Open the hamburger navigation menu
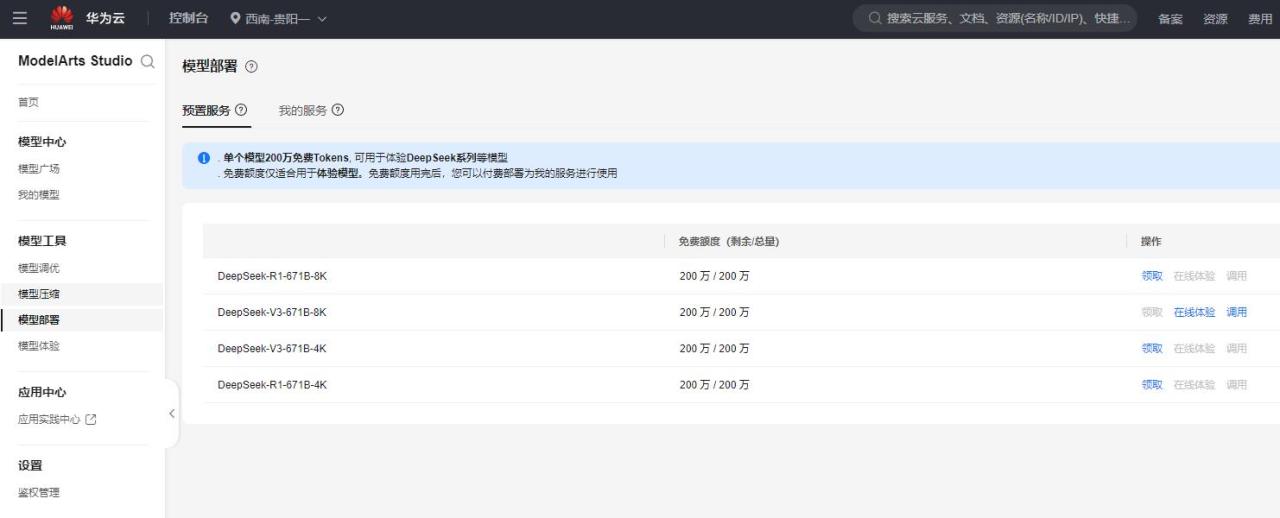The height and width of the screenshot is (518, 1280). 20,19
